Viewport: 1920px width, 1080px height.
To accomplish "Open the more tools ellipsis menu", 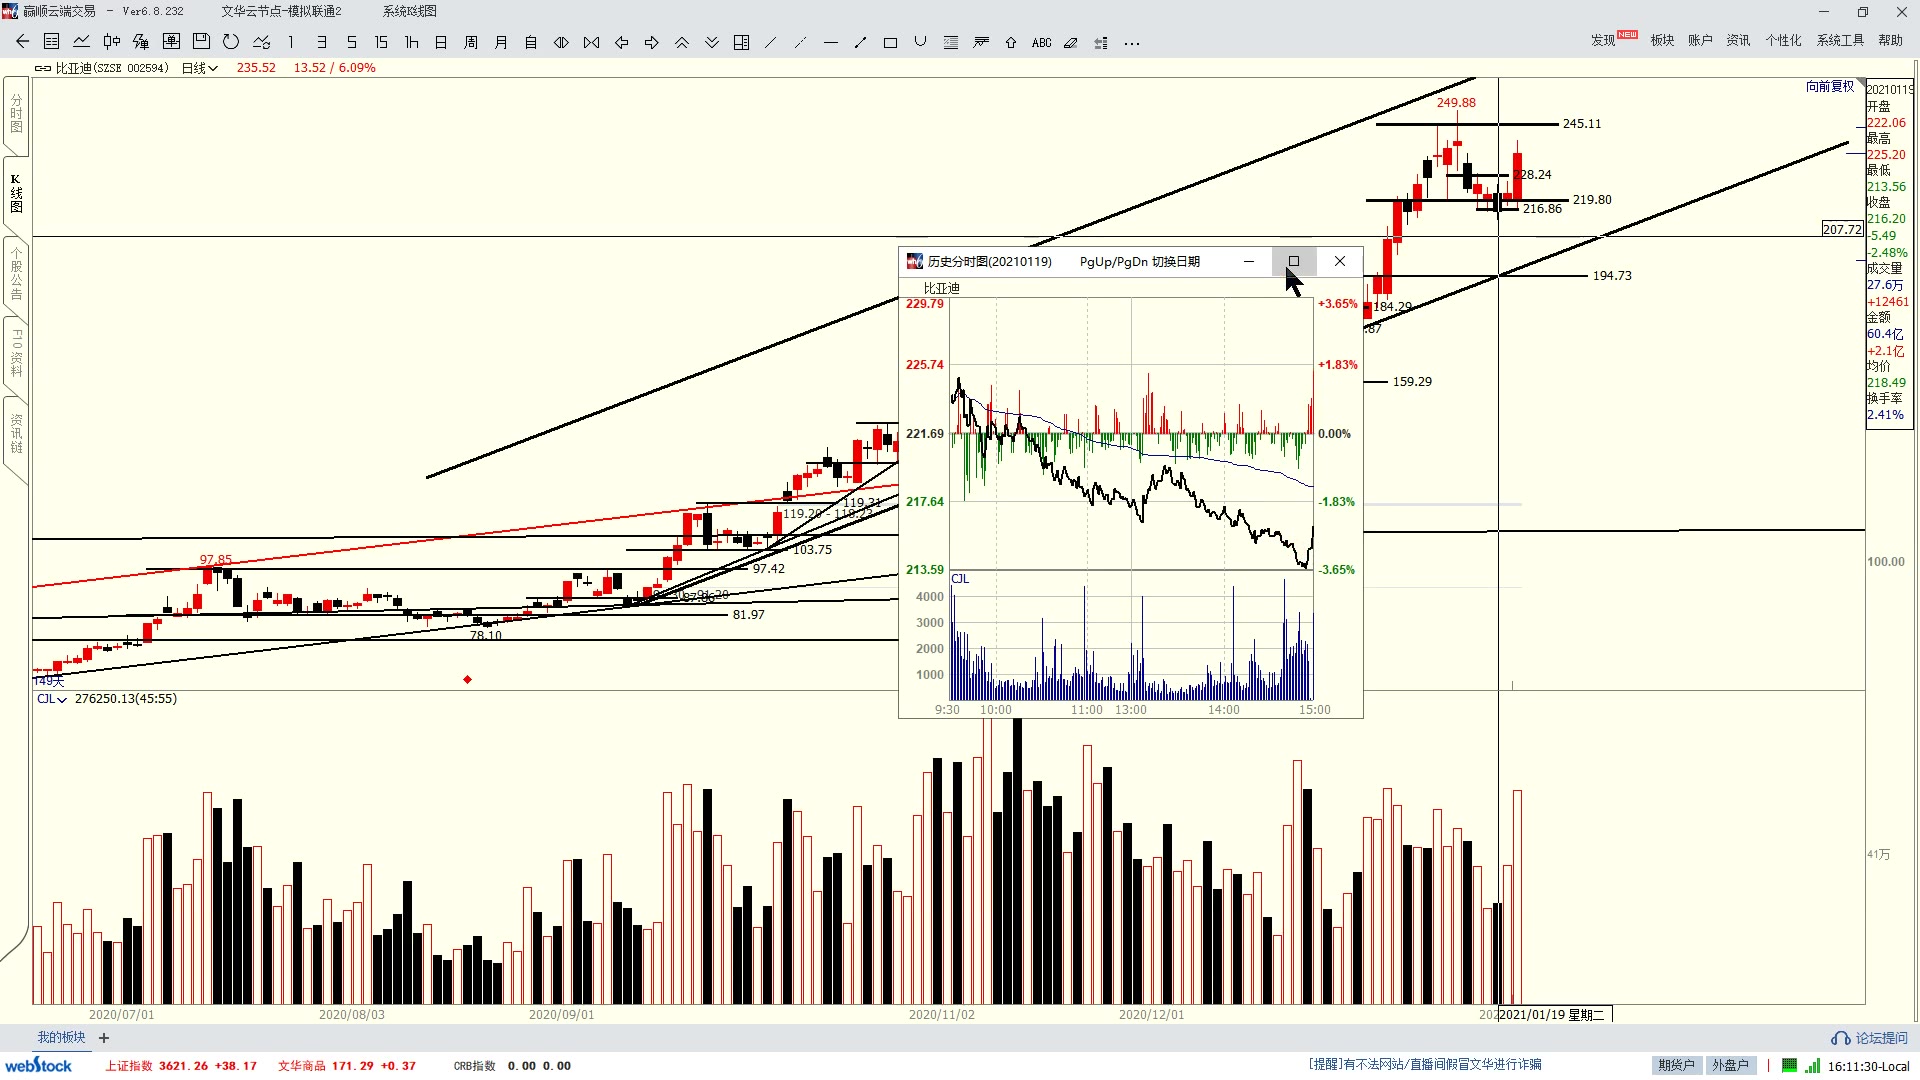I will 1132,43.
